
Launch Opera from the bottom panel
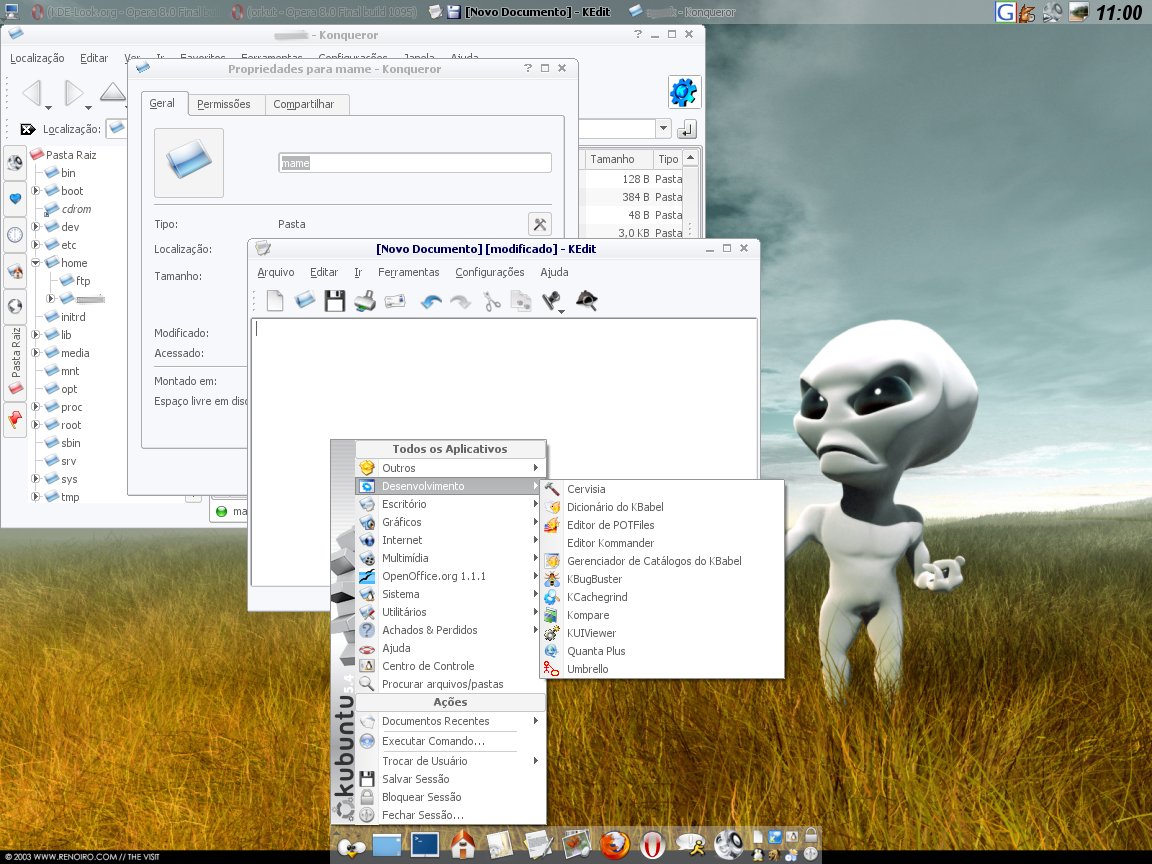click(652, 845)
